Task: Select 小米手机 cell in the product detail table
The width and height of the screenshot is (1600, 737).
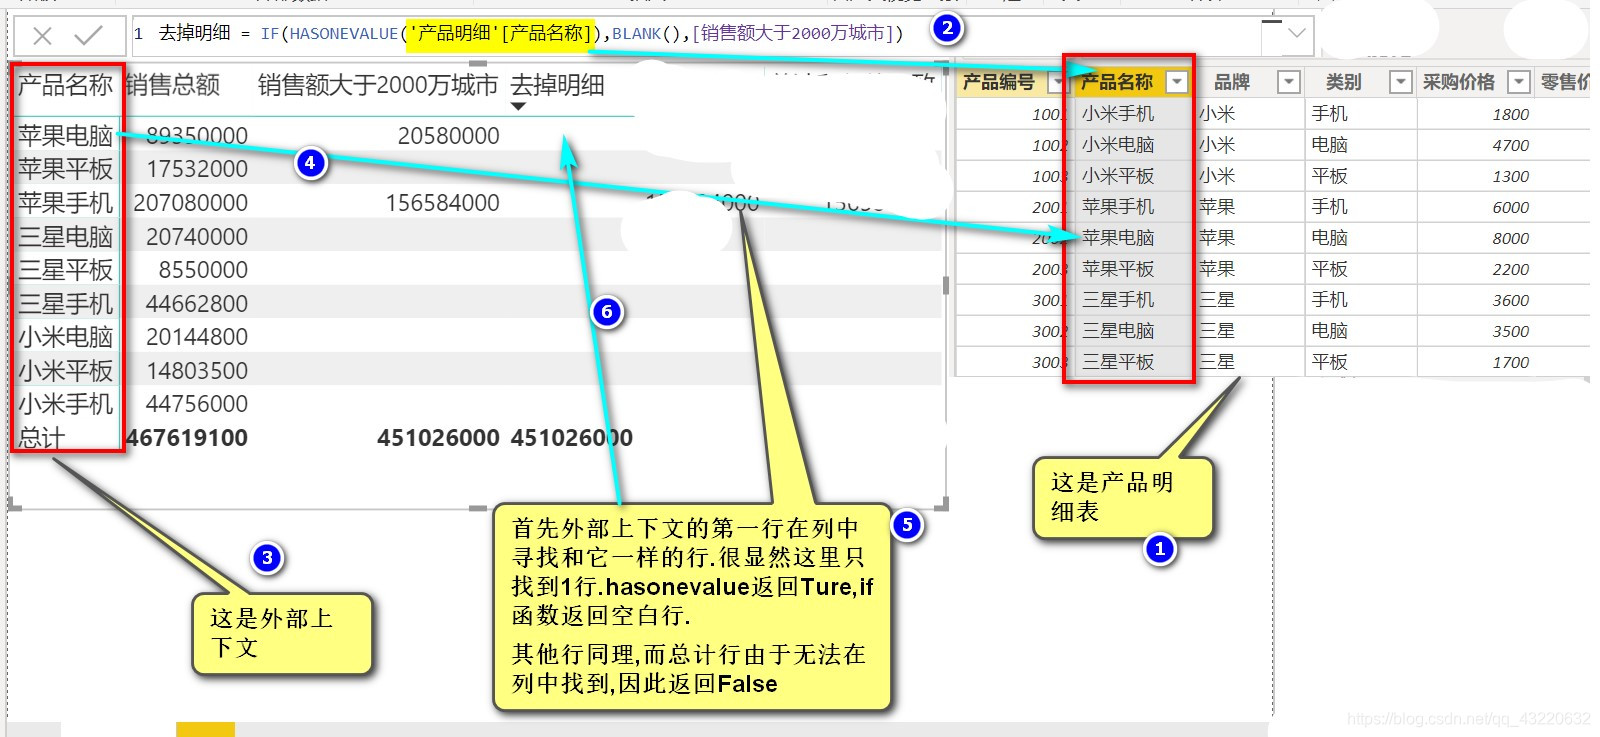Action: click(x=1118, y=114)
